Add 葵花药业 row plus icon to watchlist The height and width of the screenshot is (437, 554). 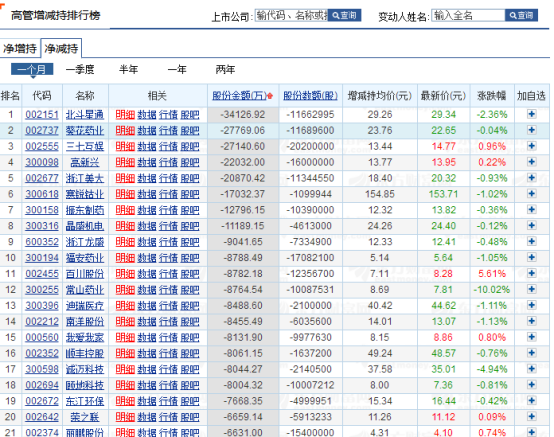pos(531,130)
